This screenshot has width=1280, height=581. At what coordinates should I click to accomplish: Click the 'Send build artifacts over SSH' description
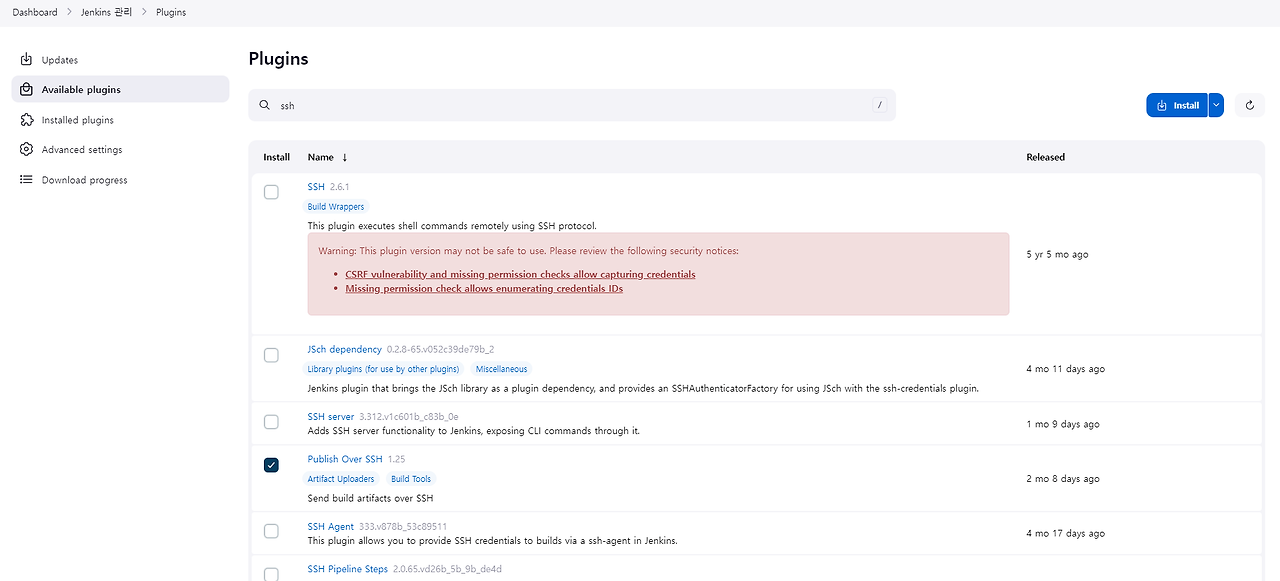tap(370, 498)
